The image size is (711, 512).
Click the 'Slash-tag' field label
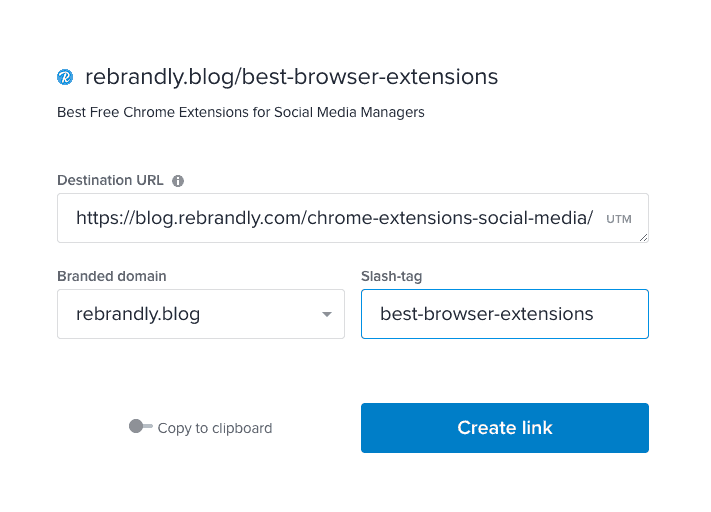tap(392, 276)
